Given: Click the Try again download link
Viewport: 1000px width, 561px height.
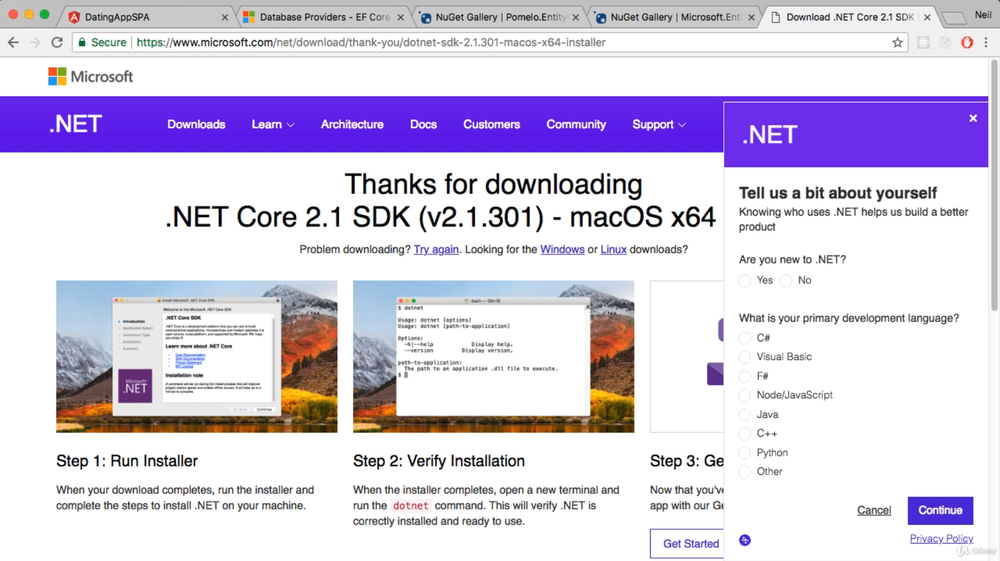Looking at the screenshot, I should [436, 249].
